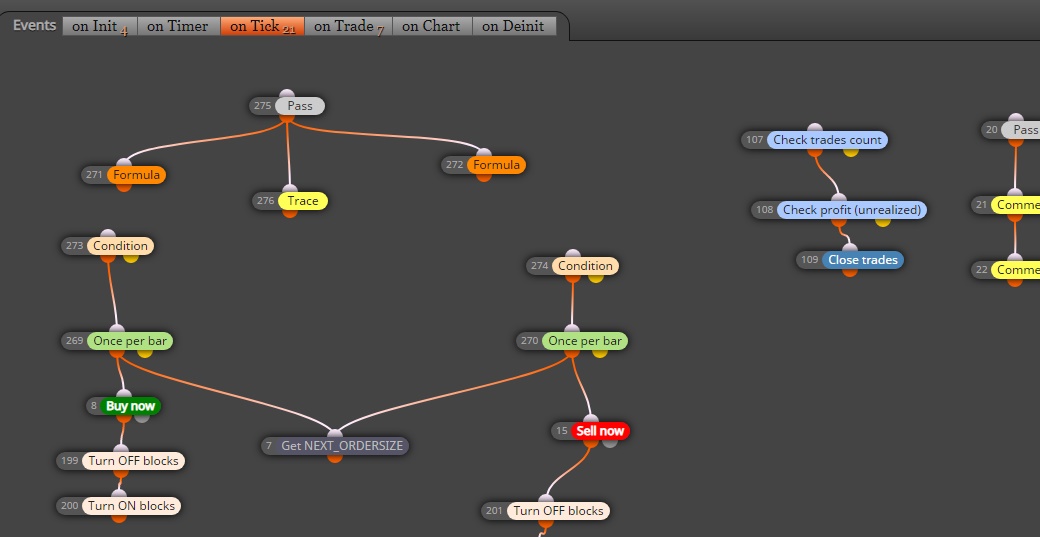Click the Trace block 276

click(302, 201)
